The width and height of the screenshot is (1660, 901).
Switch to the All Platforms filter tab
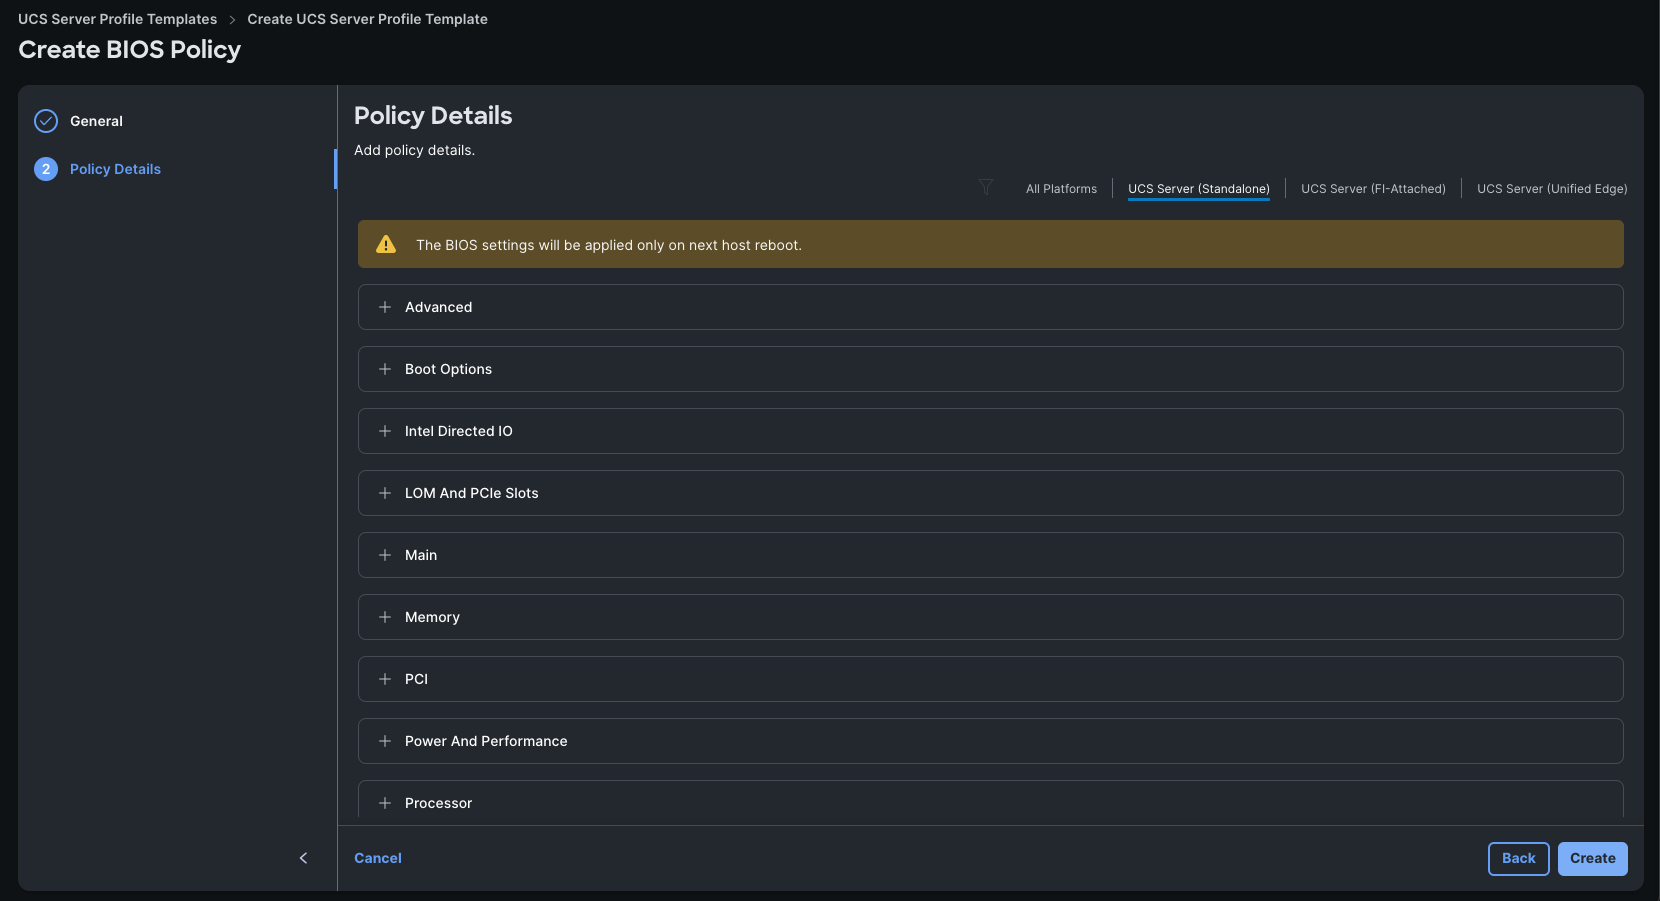pos(1061,189)
